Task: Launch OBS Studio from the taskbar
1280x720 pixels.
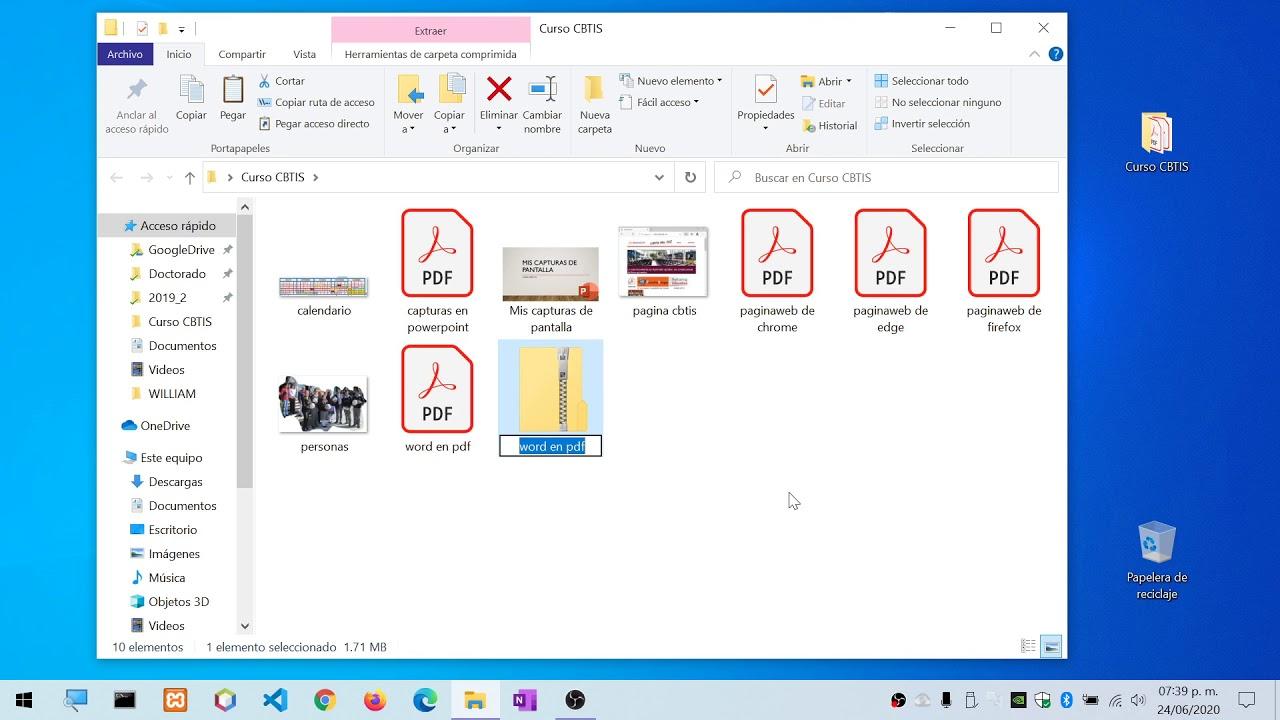Action: click(x=574, y=699)
